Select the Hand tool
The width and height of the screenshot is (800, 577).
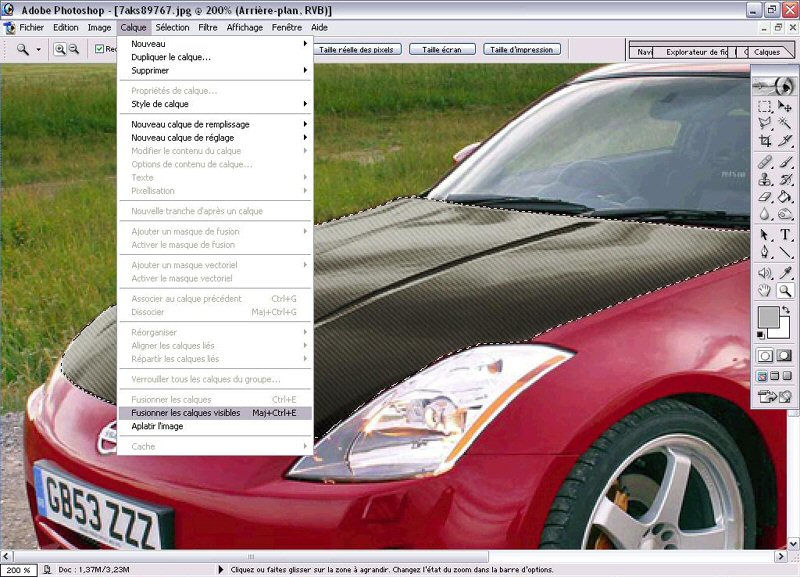pos(764,291)
